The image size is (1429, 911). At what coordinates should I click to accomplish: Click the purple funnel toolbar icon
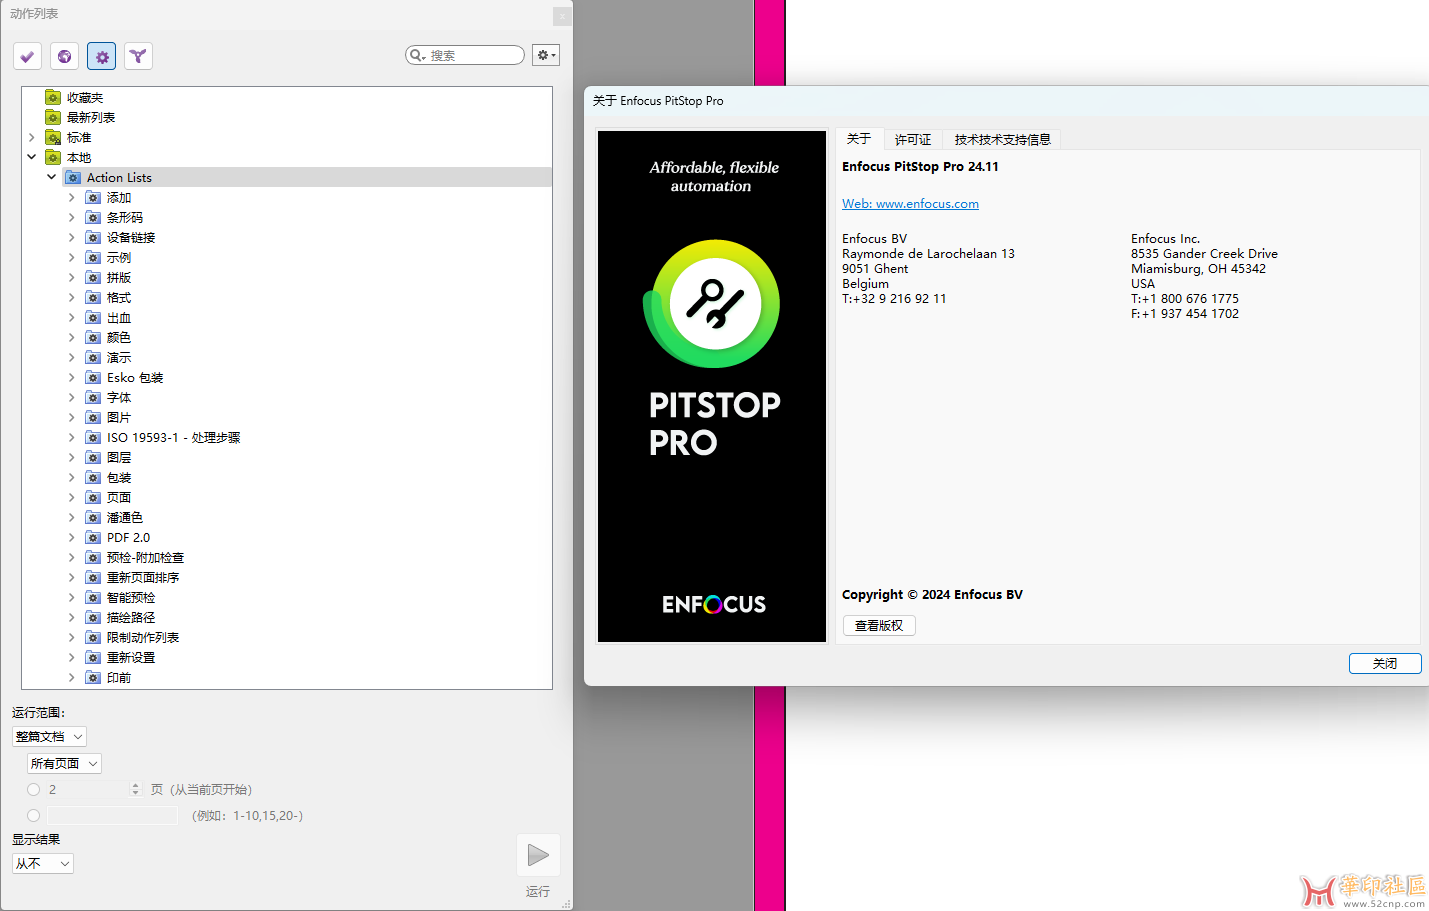click(x=138, y=56)
